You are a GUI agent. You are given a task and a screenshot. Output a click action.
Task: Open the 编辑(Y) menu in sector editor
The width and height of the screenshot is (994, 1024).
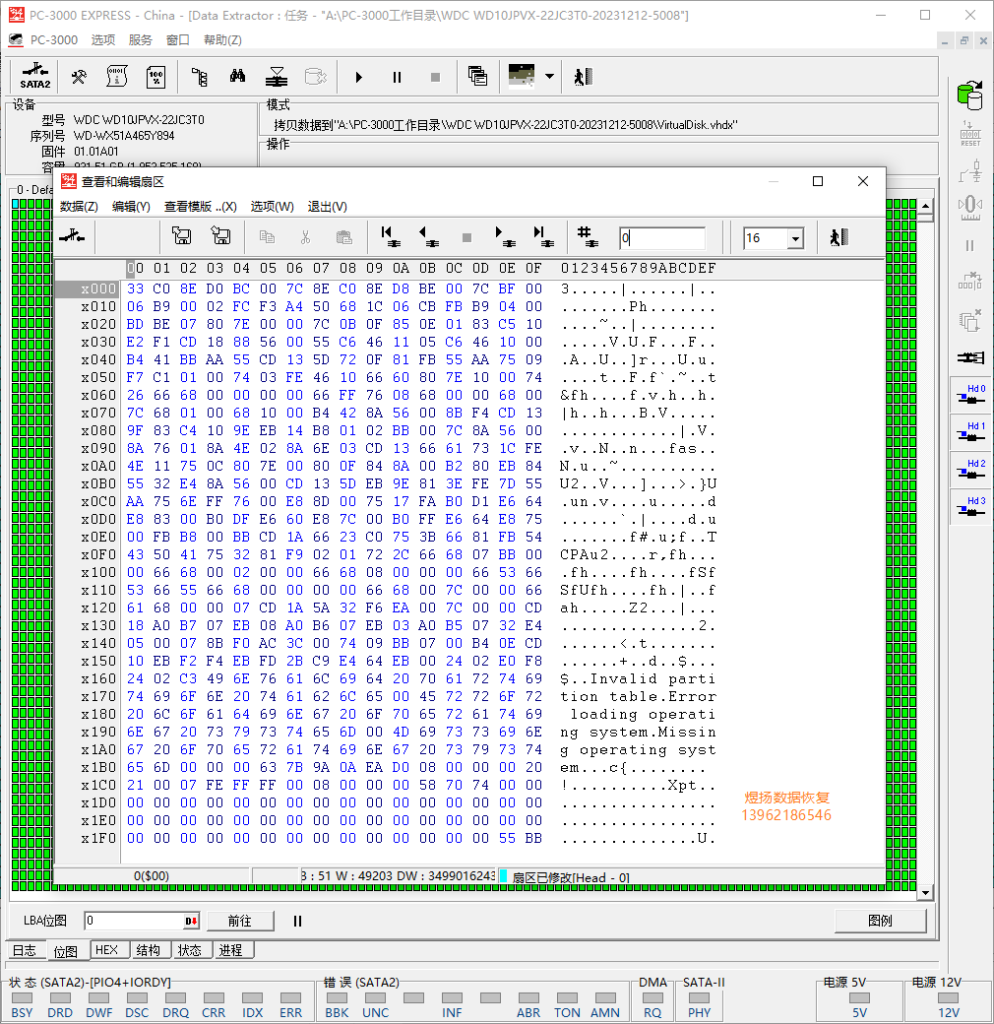pyautogui.click(x=131, y=206)
